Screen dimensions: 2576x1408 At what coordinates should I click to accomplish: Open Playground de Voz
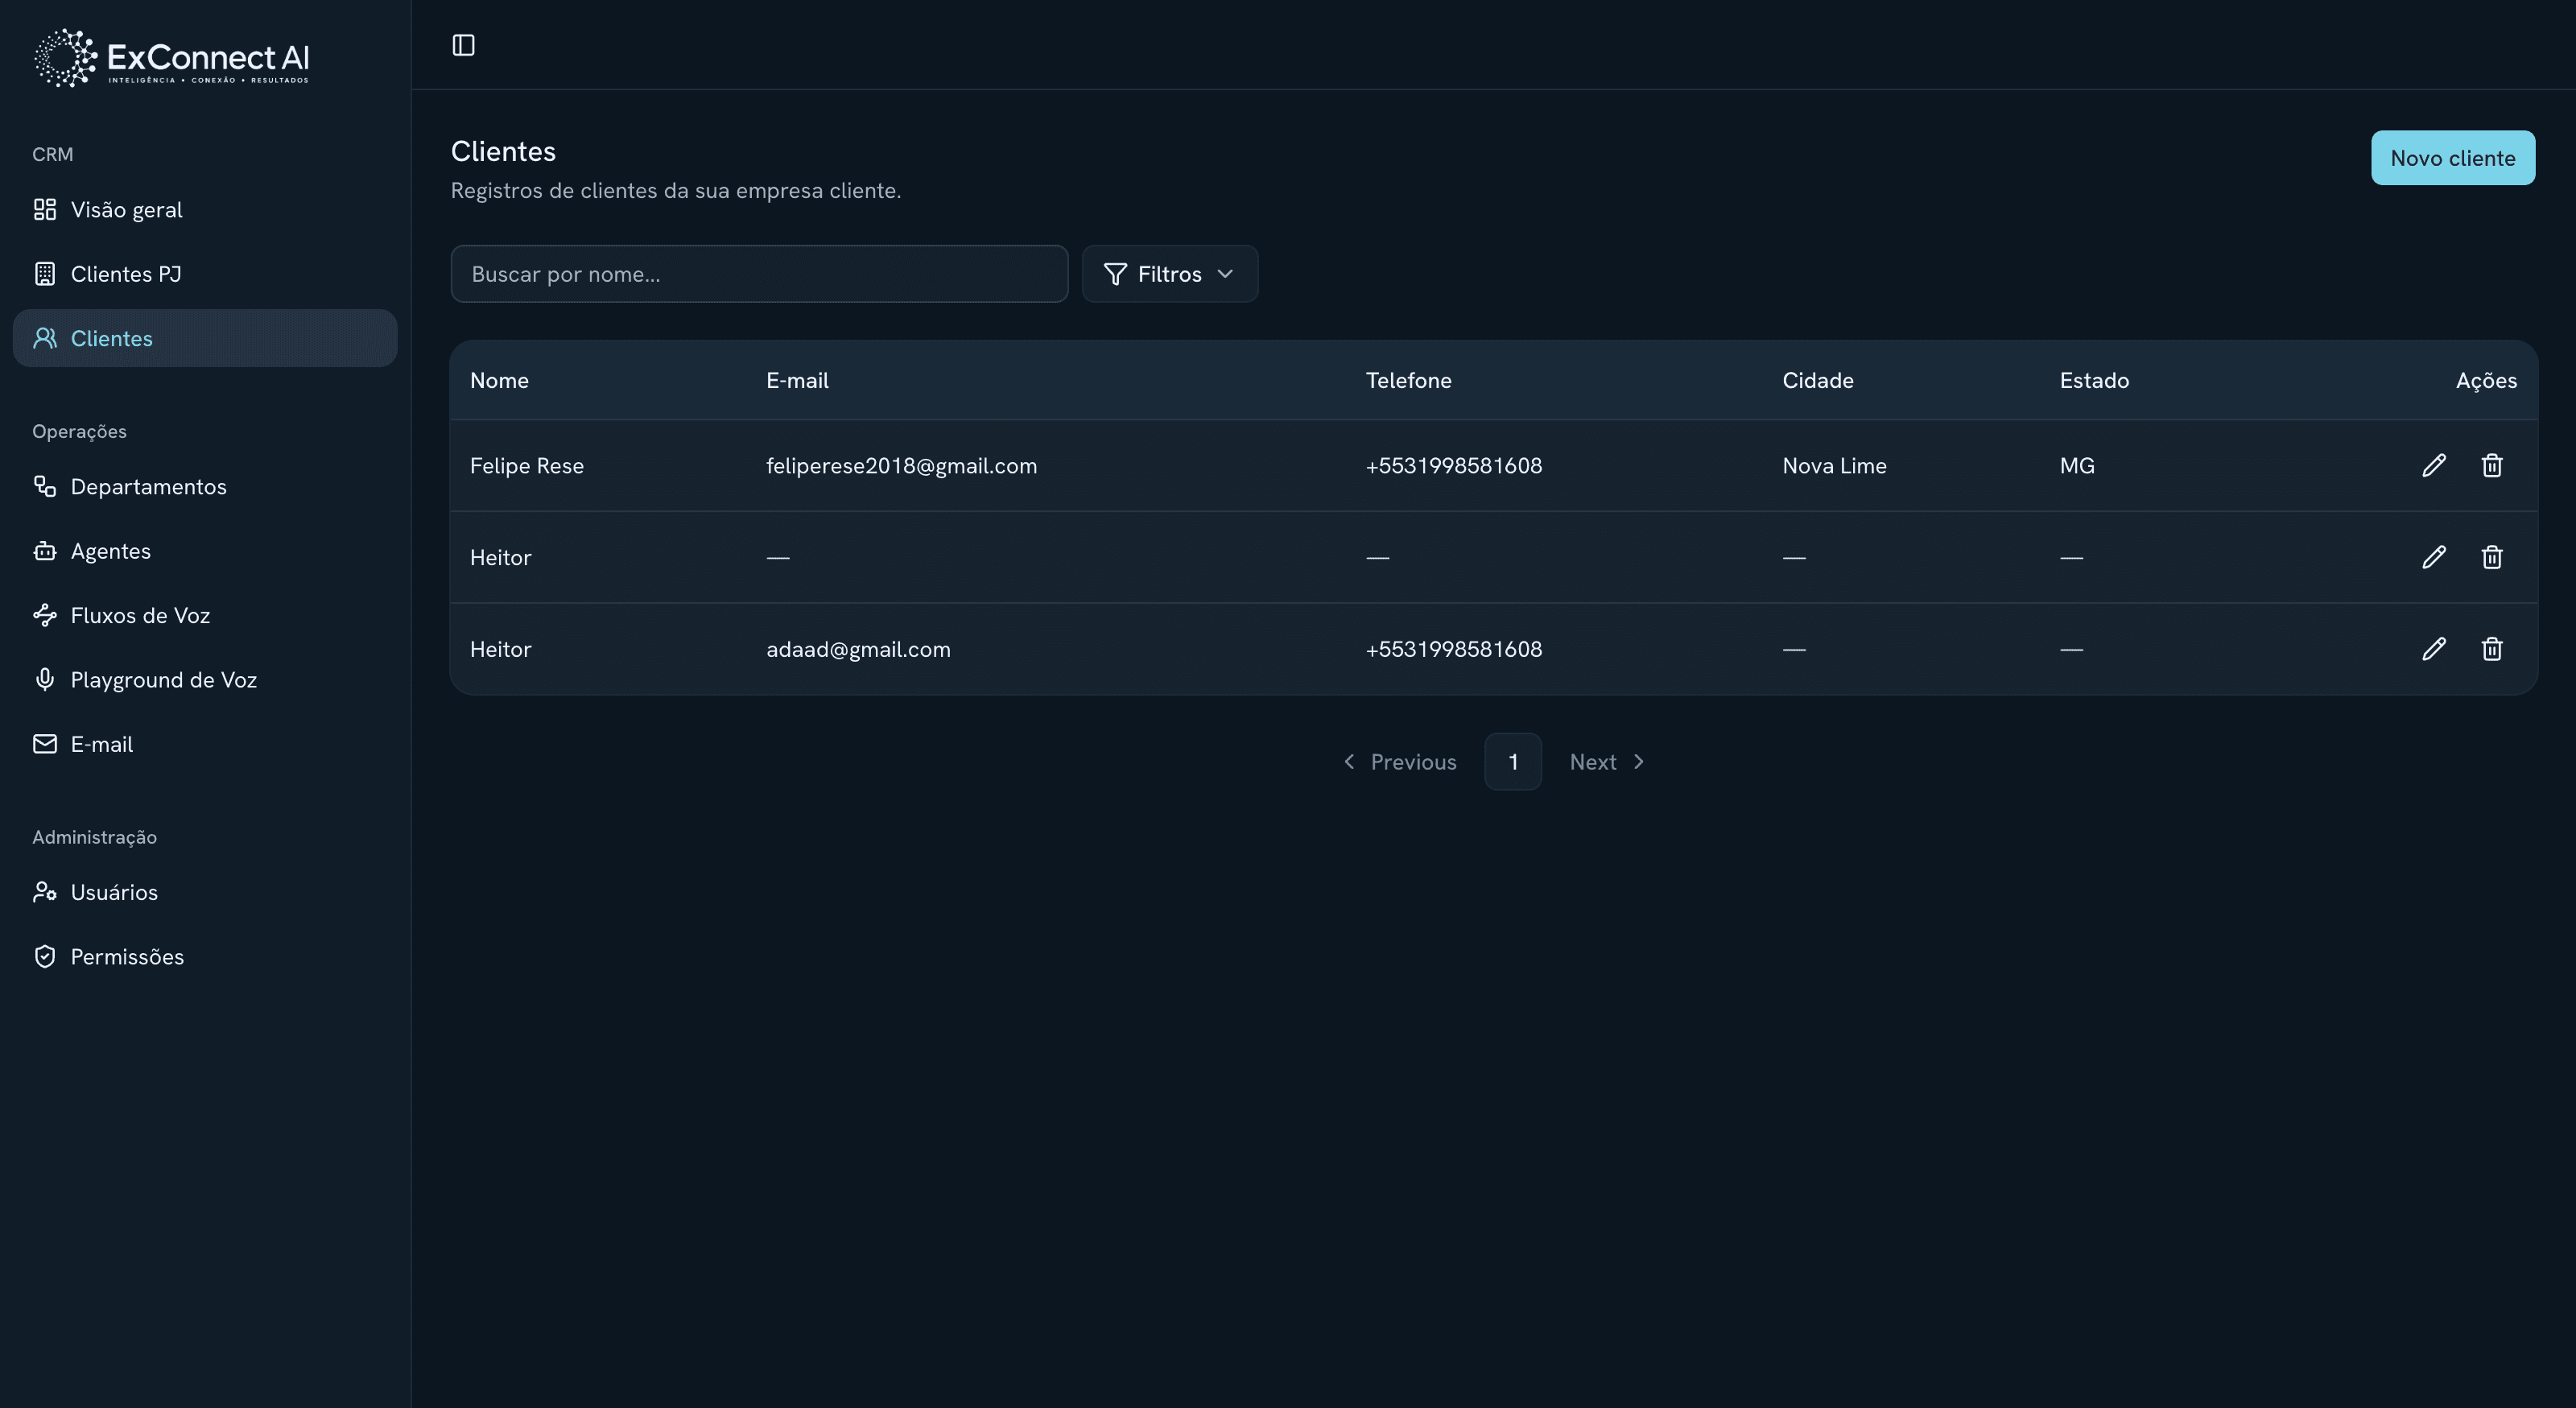click(205, 680)
